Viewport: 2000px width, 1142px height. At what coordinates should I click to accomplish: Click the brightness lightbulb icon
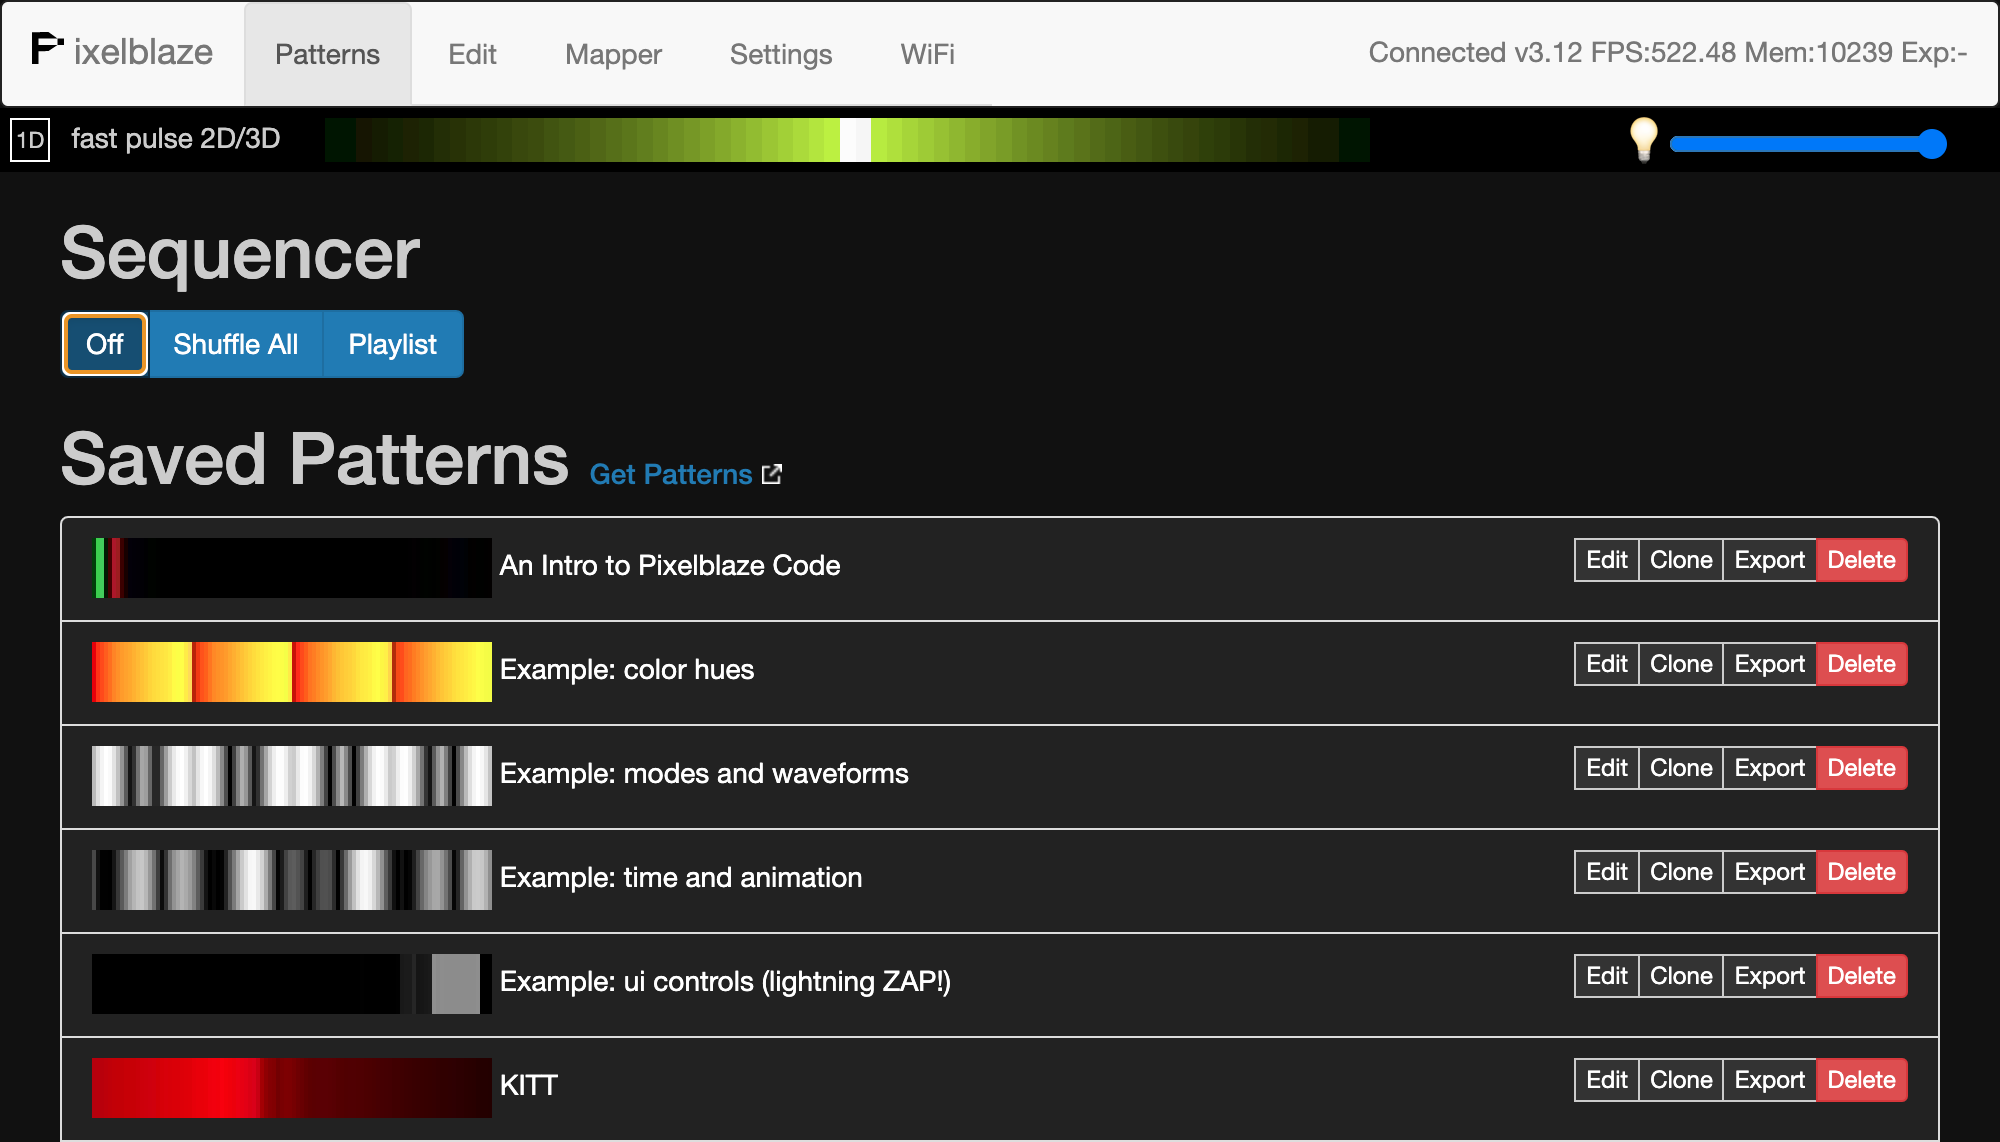coord(1643,140)
